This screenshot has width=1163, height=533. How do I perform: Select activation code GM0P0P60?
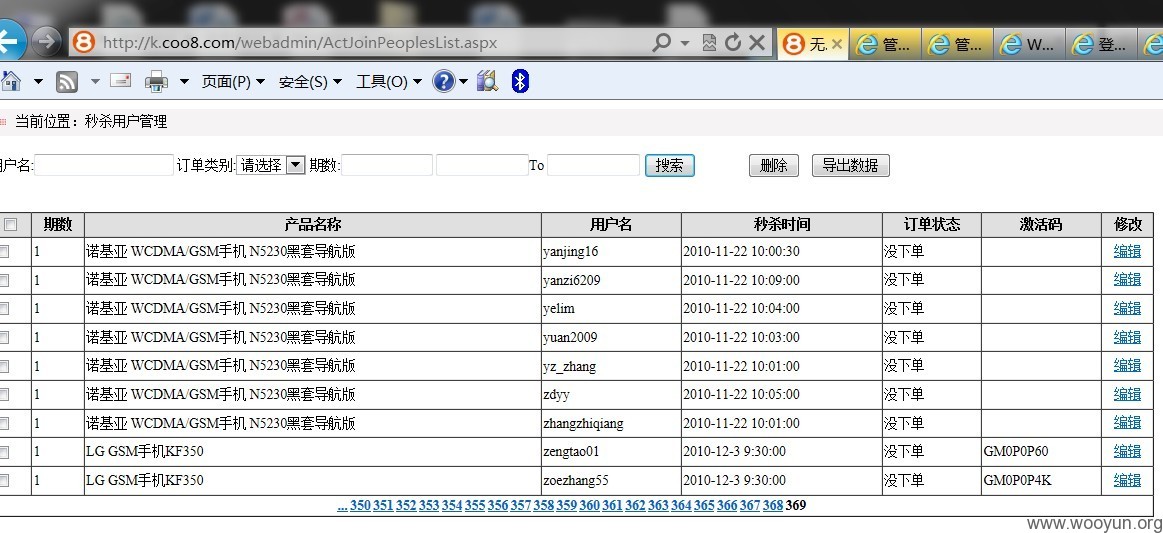1016,451
